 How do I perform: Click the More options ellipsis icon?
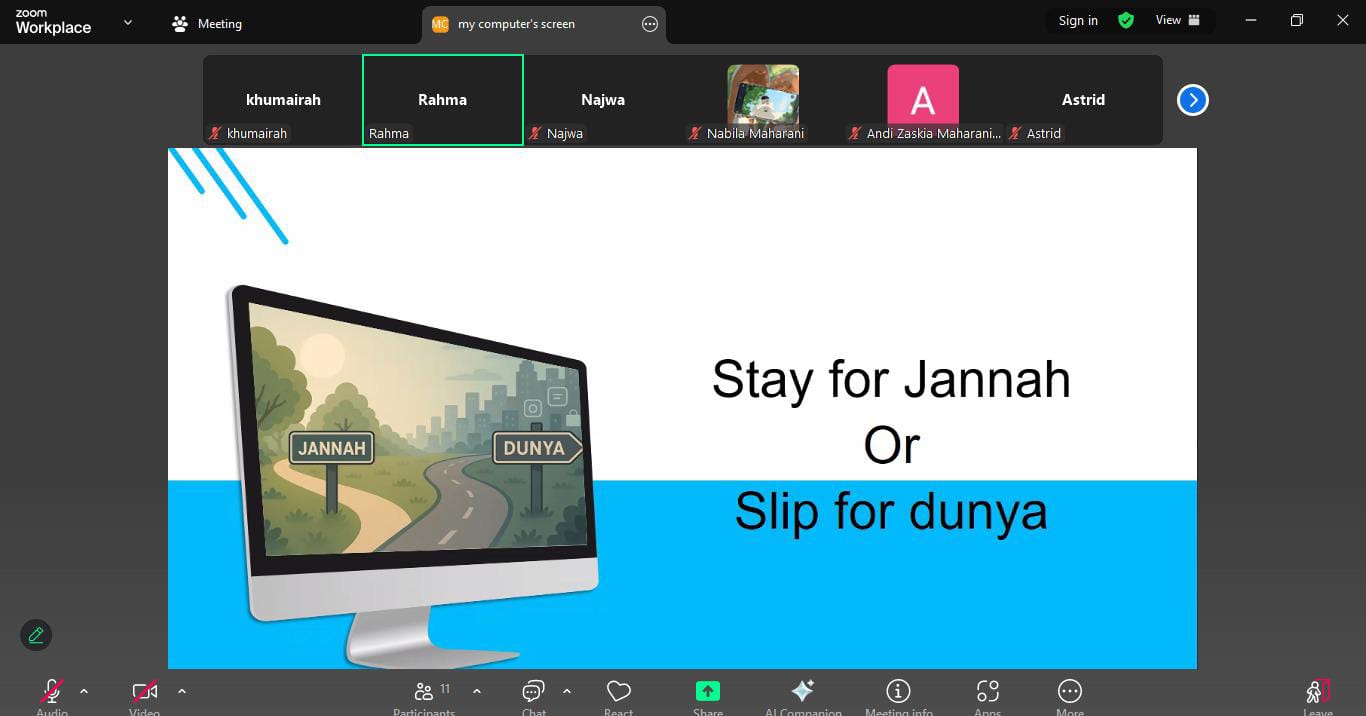[1069, 692]
